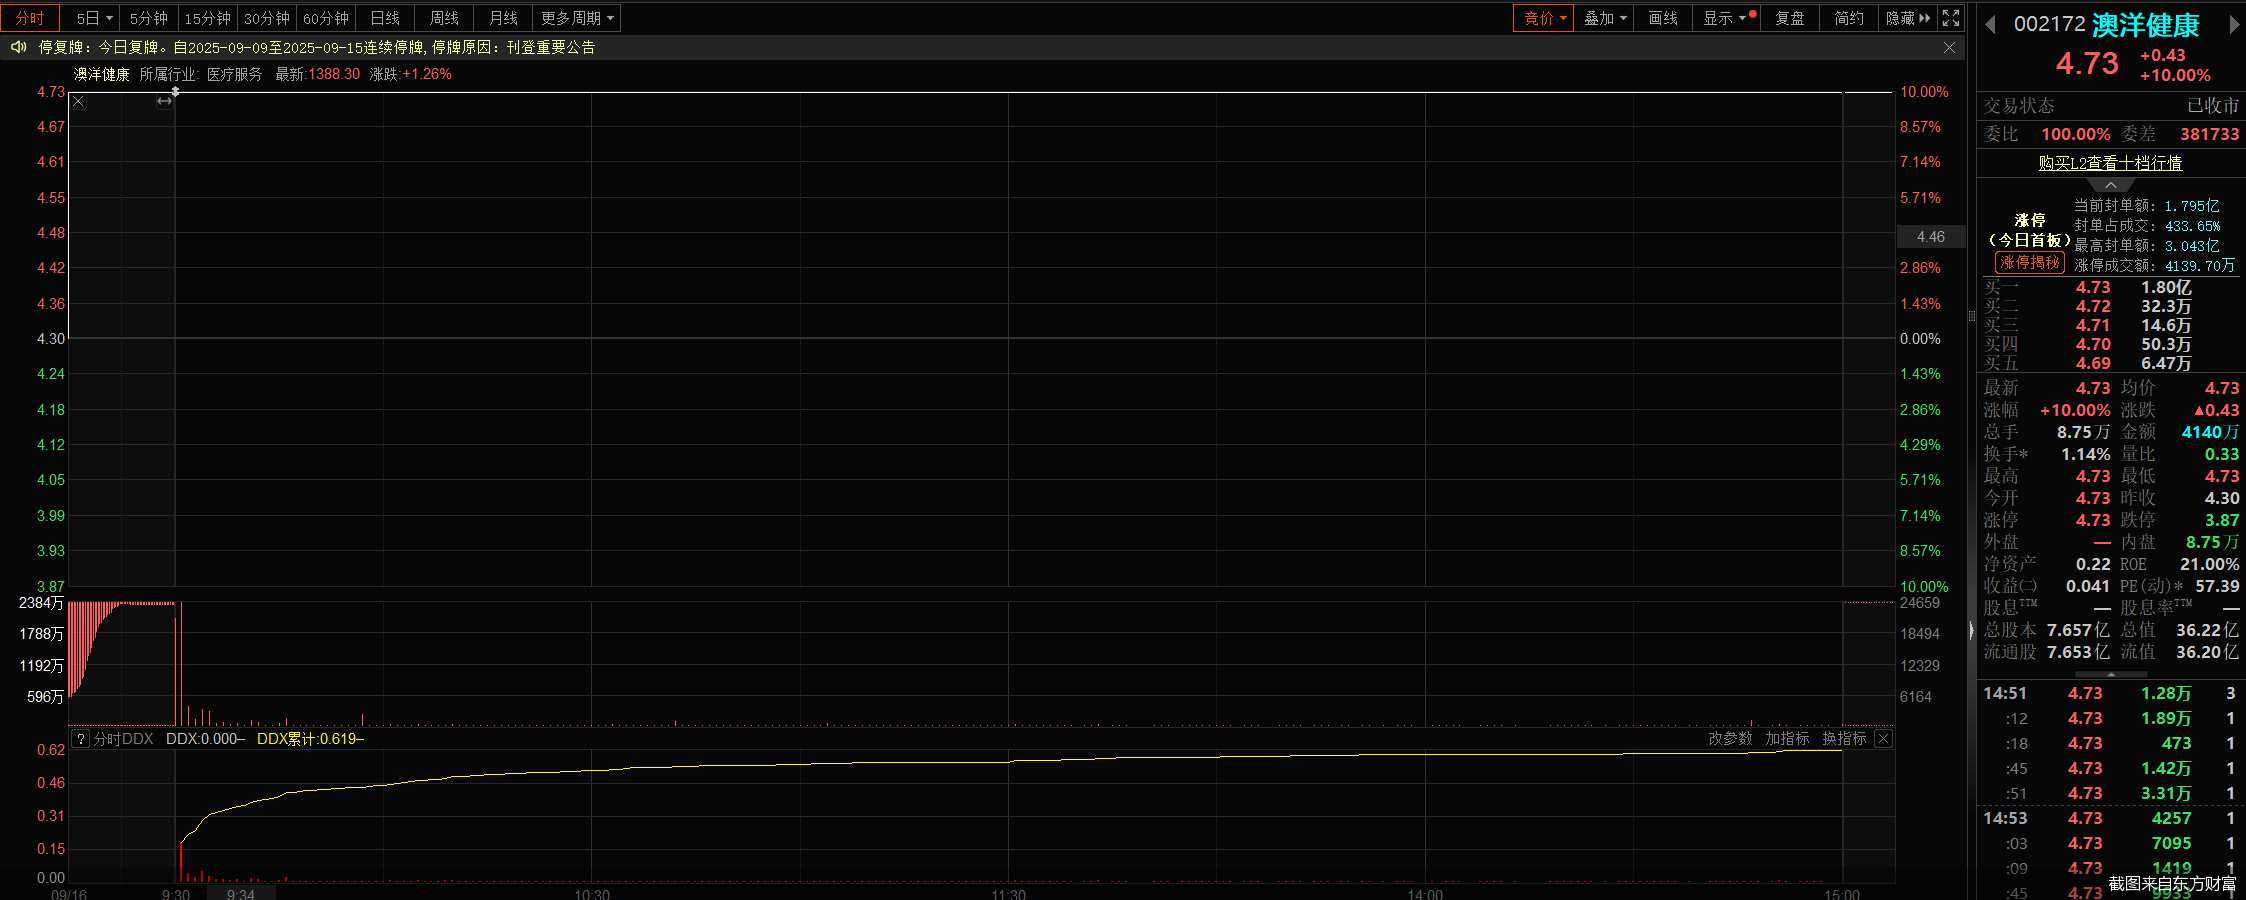Screen dimensions: 2246x900
Task: Dismiss the suspension notice bar
Action: (1949, 47)
